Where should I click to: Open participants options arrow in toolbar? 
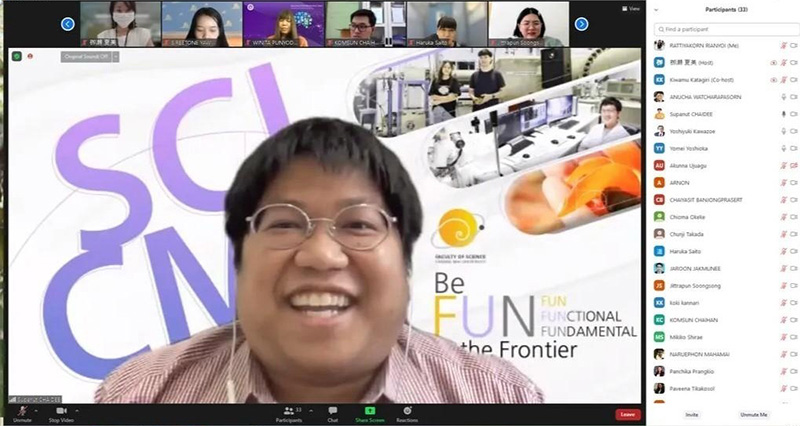coord(311,410)
